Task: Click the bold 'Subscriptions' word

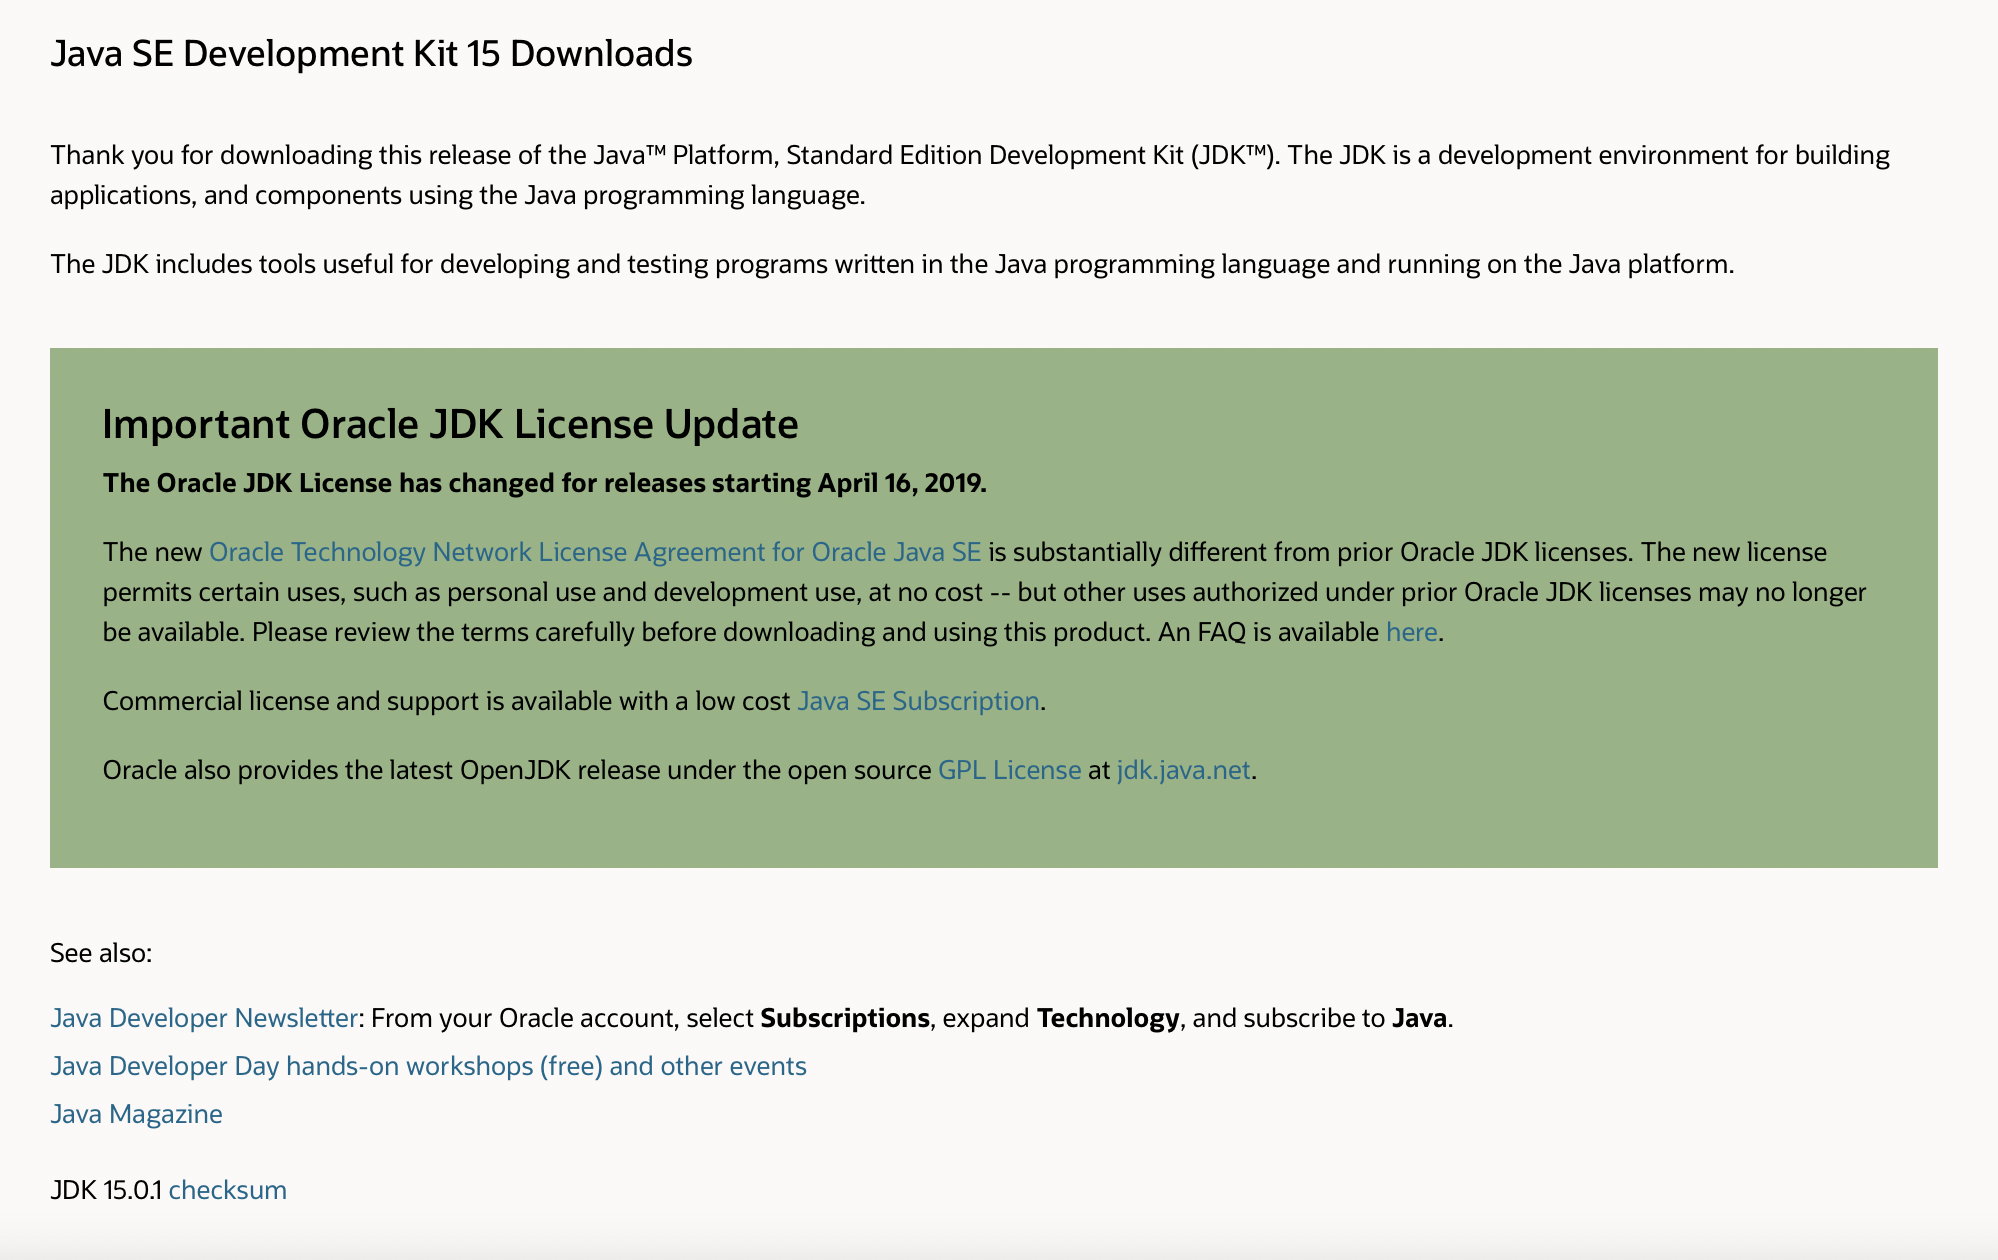Action: click(845, 1018)
